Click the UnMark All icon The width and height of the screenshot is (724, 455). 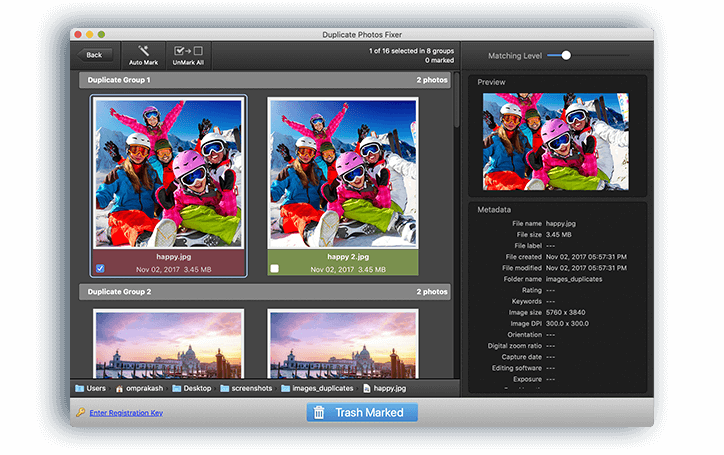tap(187, 51)
